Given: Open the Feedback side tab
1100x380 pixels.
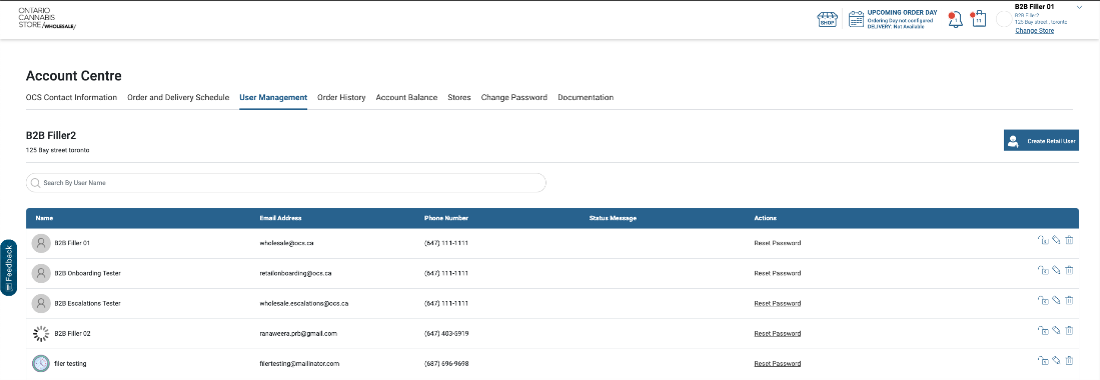Looking at the screenshot, I should click(x=8, y=268).
